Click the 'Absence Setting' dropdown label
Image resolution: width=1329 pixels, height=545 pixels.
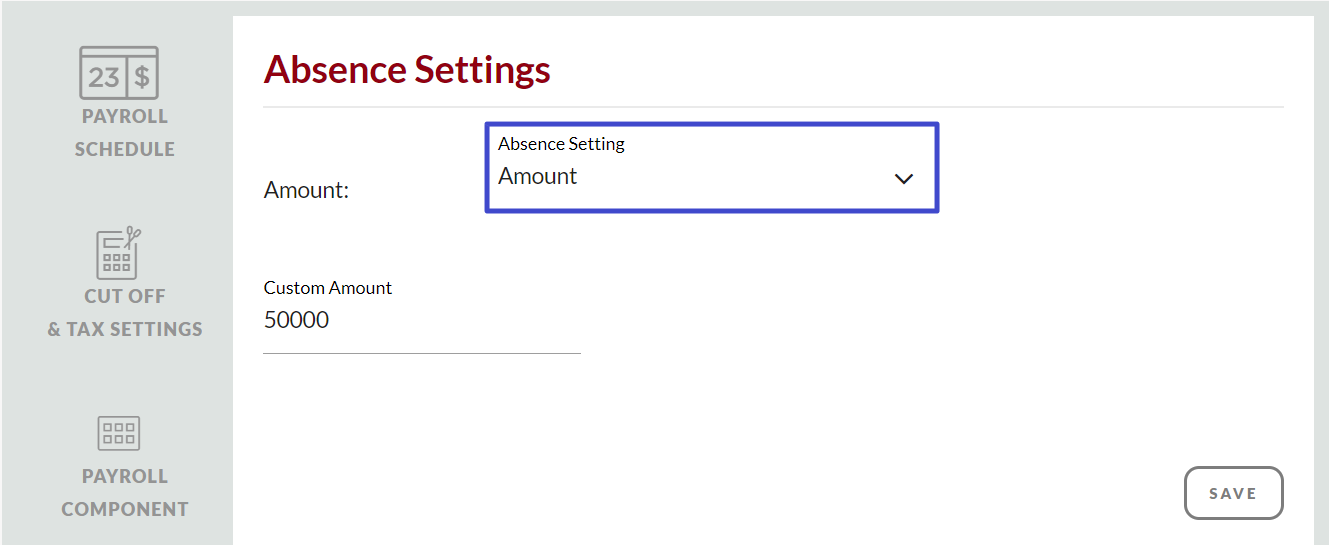(x=561, y=144)
